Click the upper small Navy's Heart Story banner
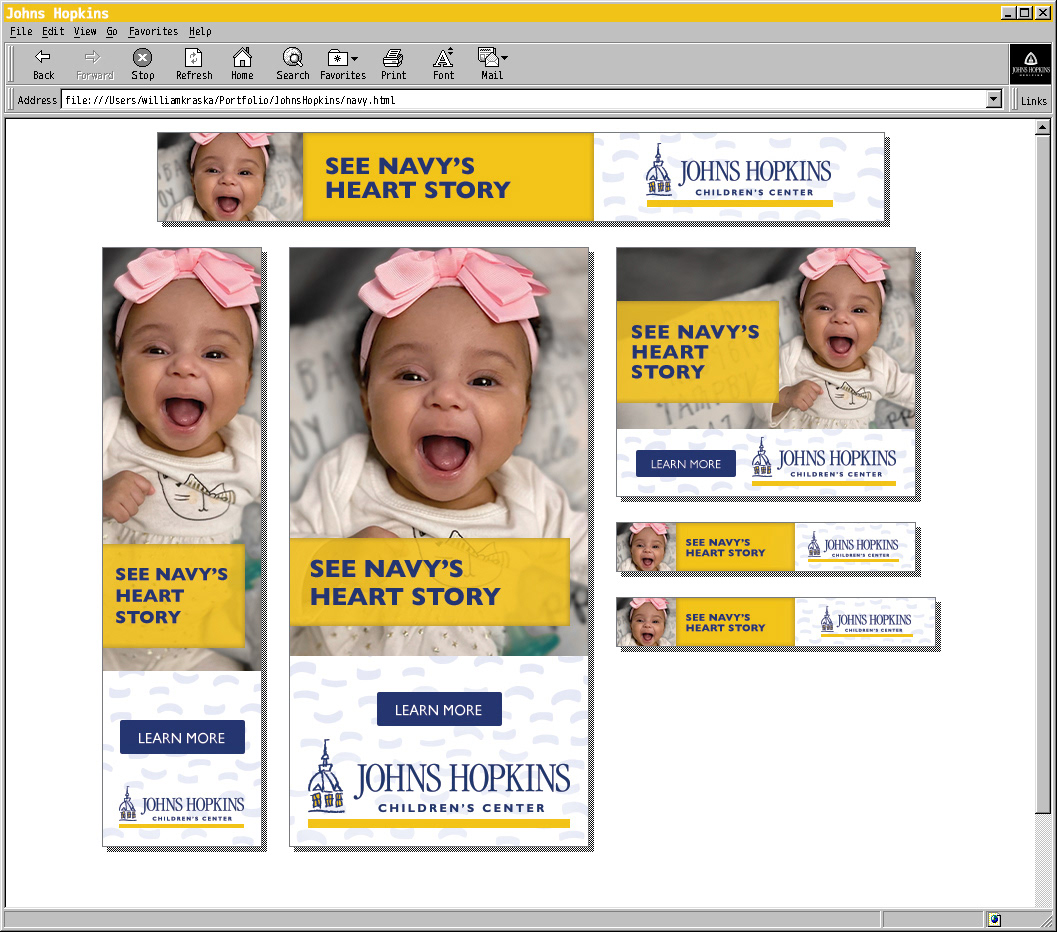The height and width of the screenshot is (932, 1057). pos(766,547)
